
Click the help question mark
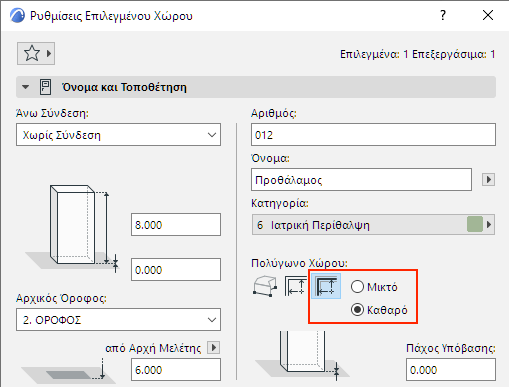point(443,15)
